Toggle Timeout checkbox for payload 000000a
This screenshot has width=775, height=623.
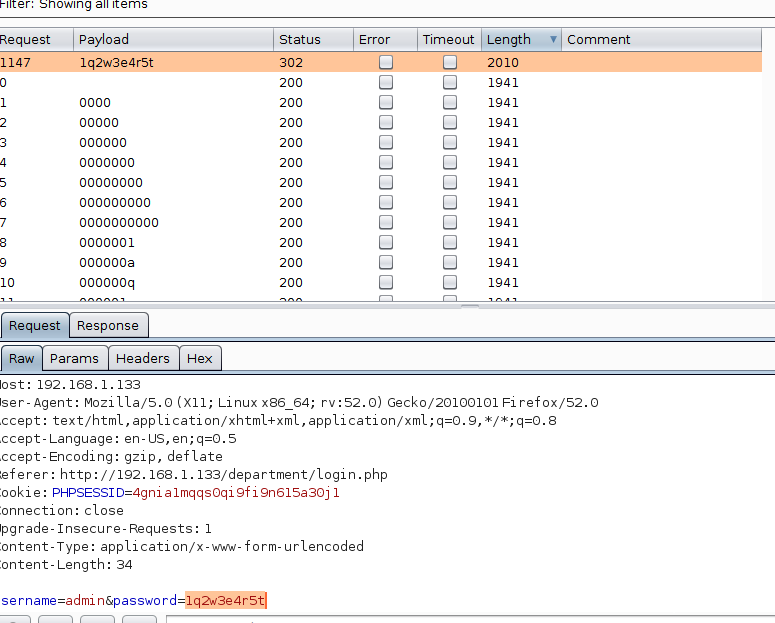coord(450,262)
